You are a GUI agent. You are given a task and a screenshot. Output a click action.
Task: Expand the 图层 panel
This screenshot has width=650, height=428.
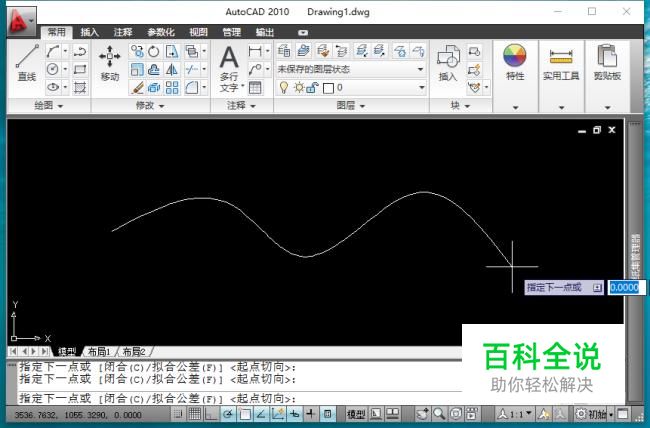coord(351,106)
